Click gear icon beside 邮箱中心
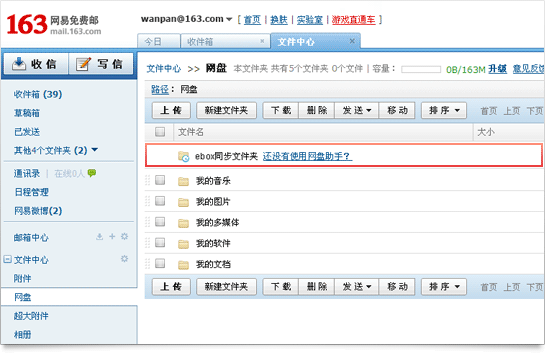This screenshot has width=545, height=360. pyautogui.click(x=124, y=237)
